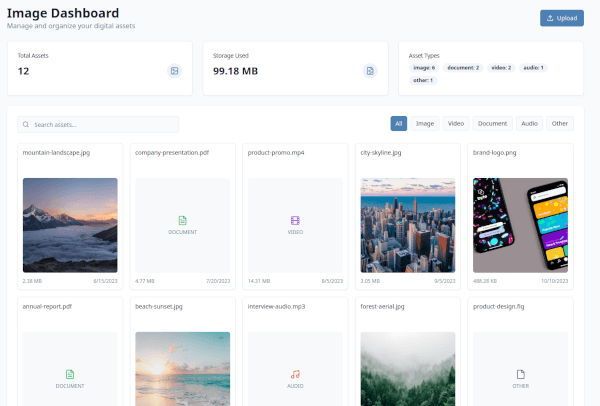Filter assets by Document
The image size is (600, 406).
[x=492, y=124]
